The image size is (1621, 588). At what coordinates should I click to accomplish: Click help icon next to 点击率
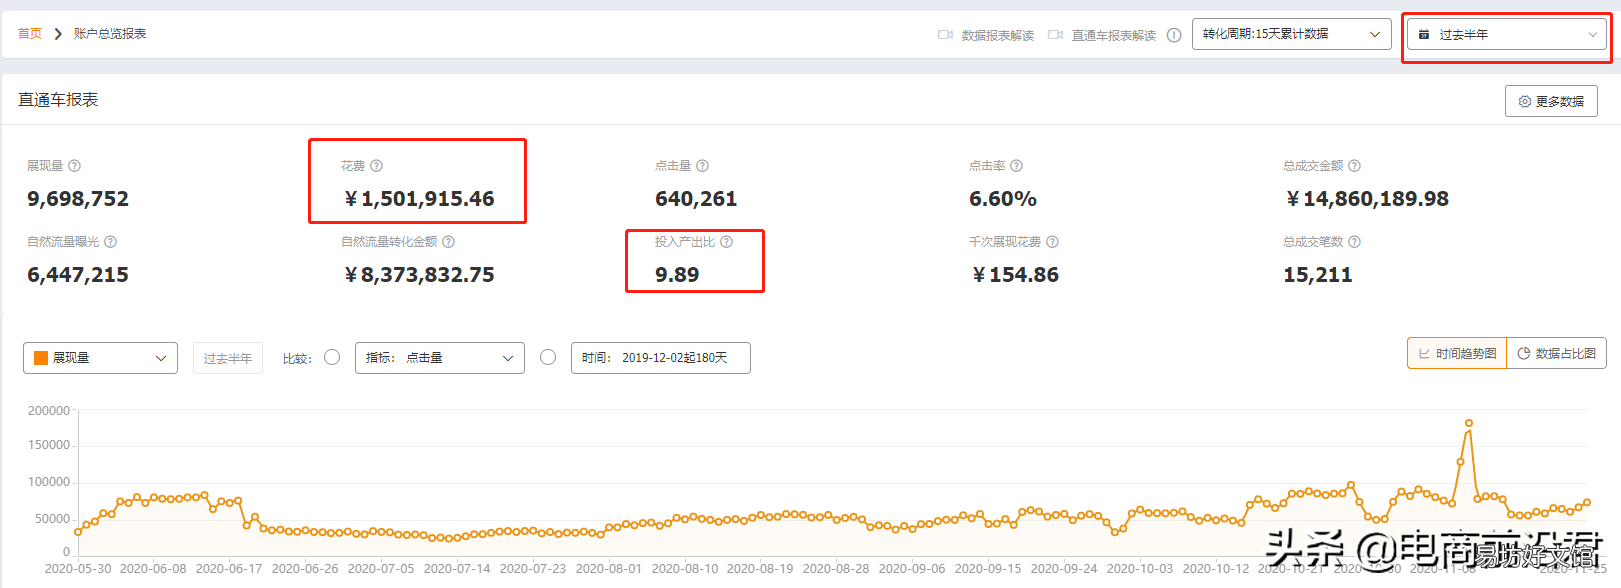coord(1016,166)
